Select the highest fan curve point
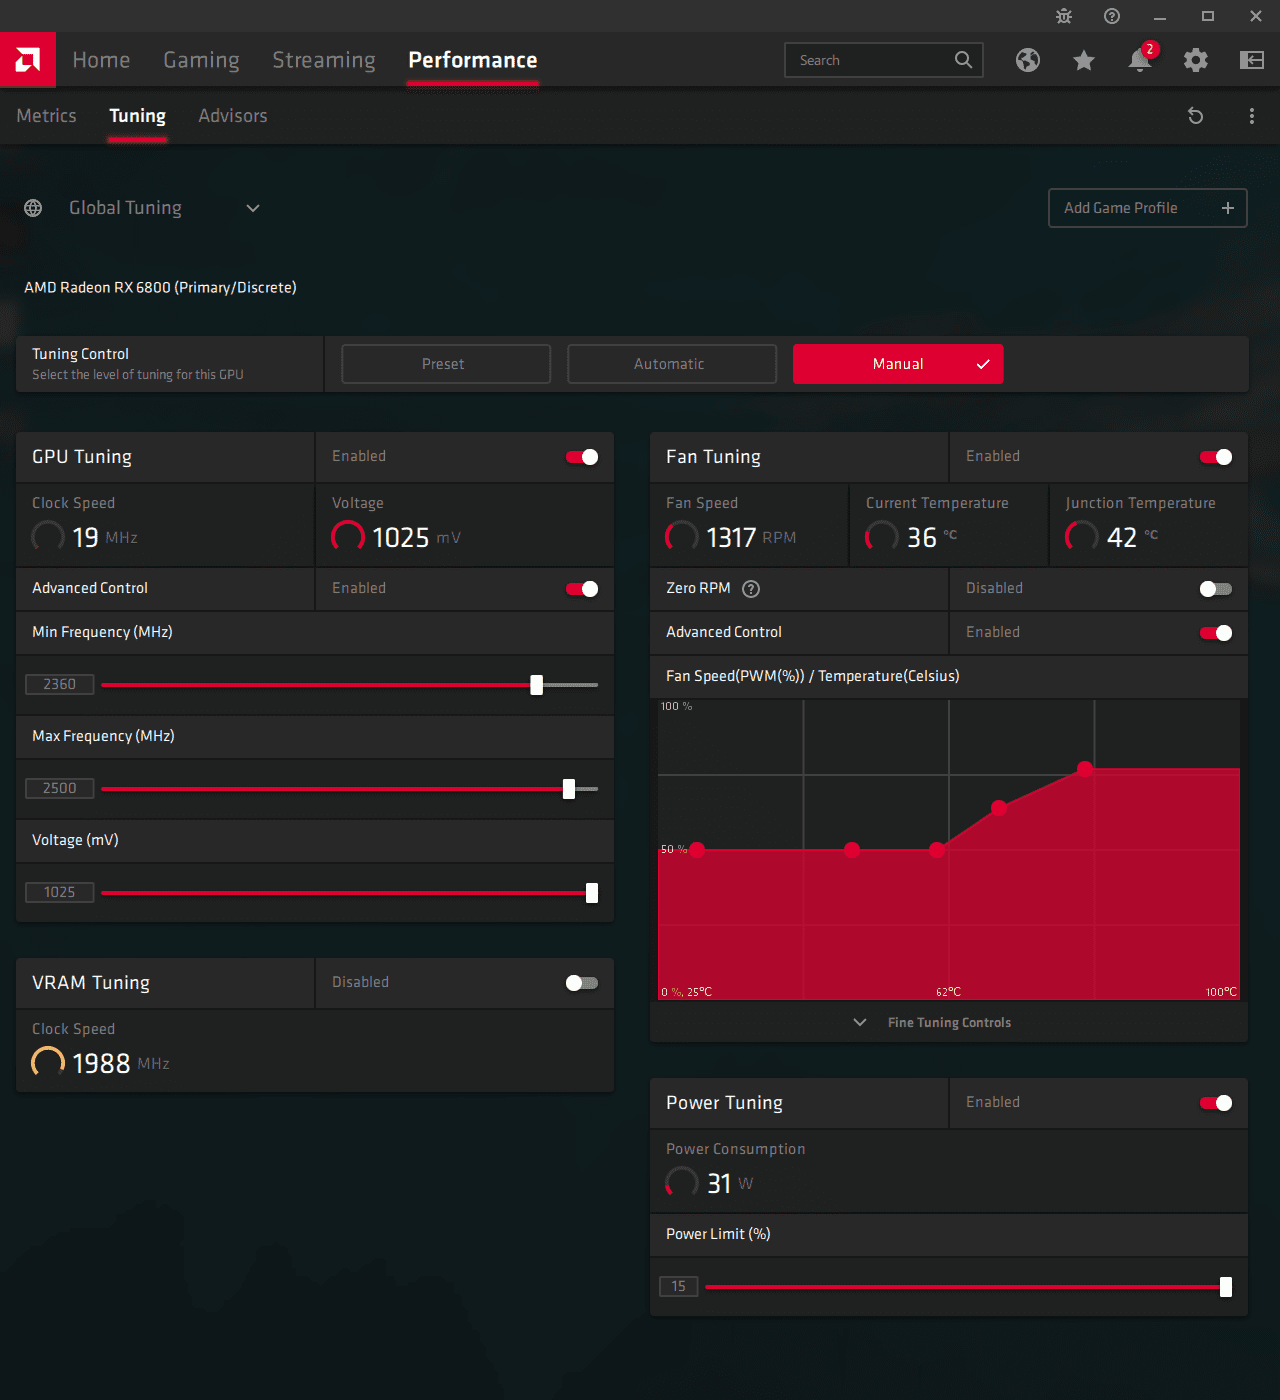Screen dimensions: 1280x1400 pos(1085,769)
